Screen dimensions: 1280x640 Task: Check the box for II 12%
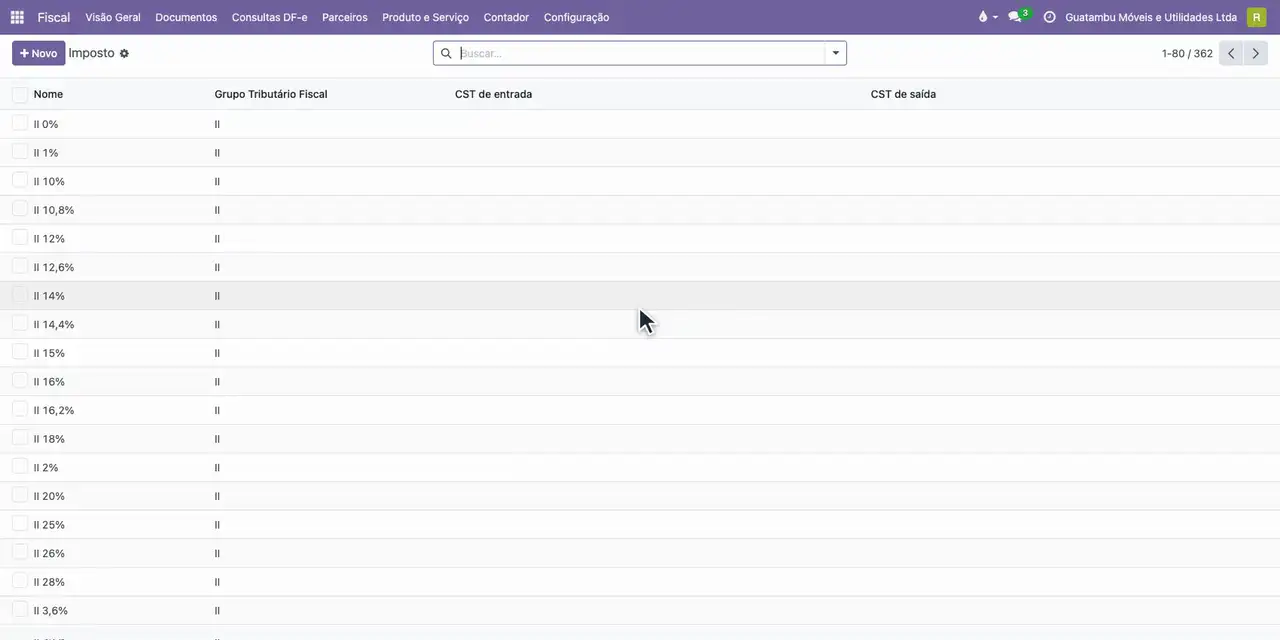point(20,238)
